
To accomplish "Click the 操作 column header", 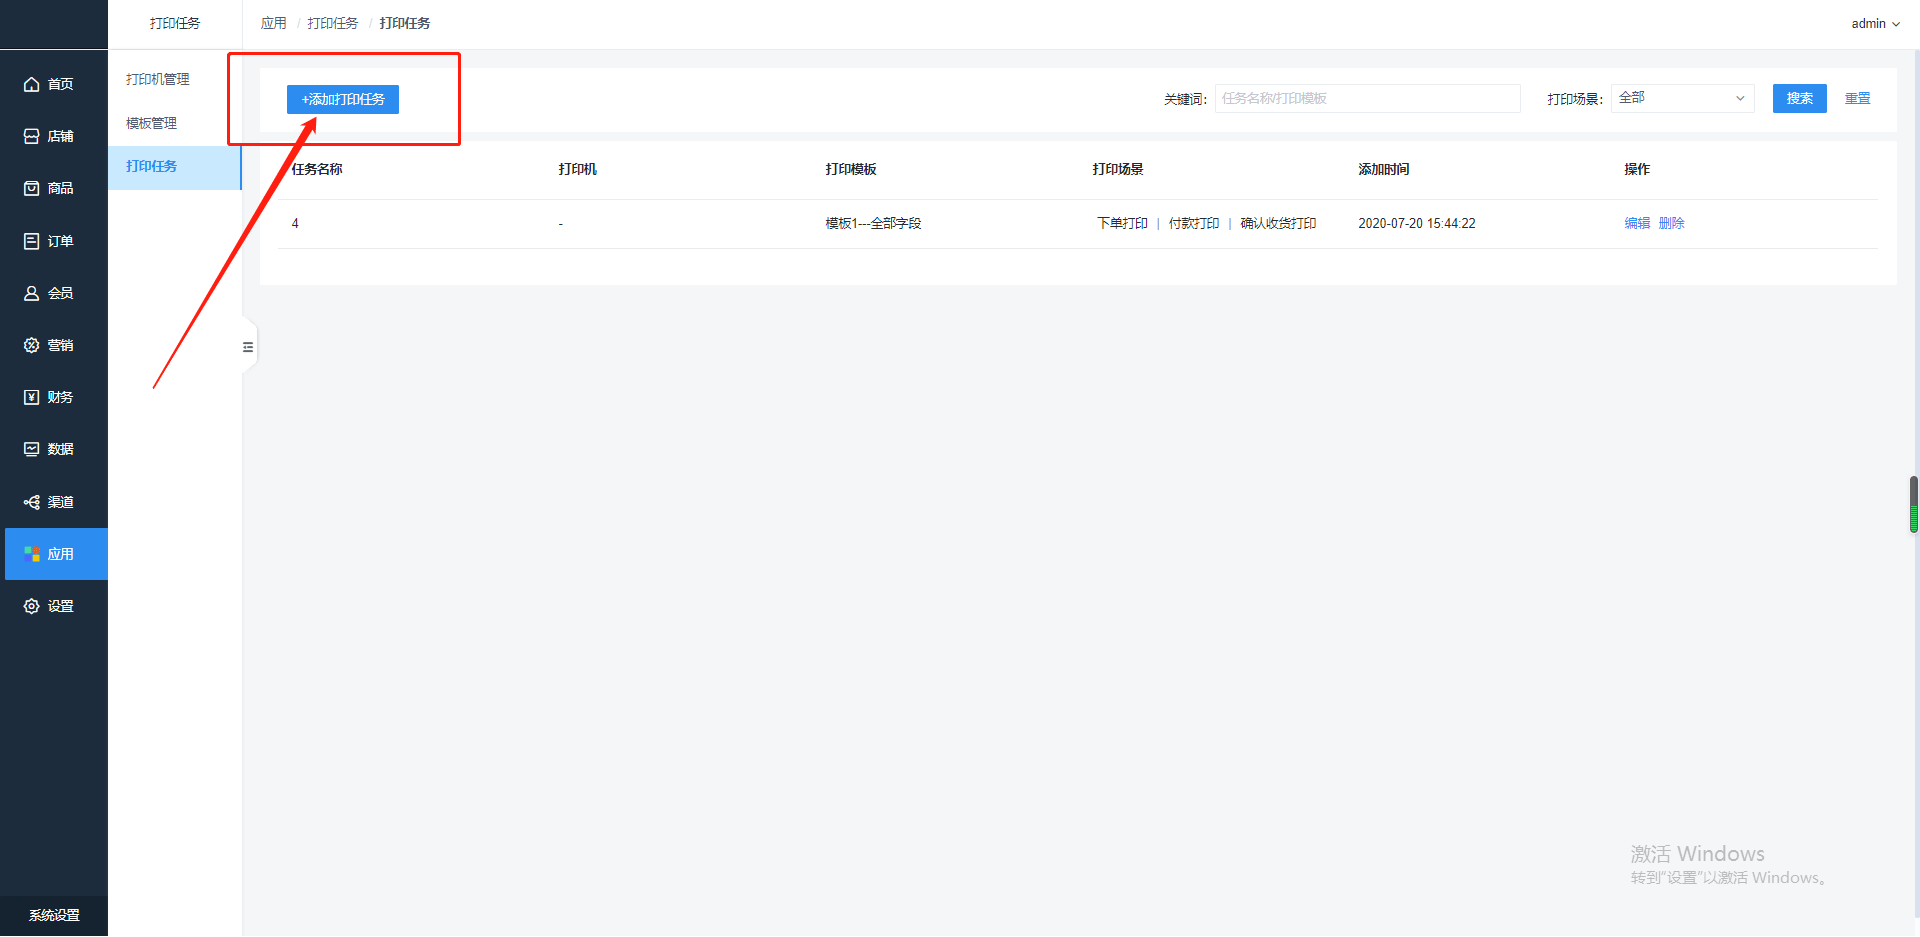I will (1637, 169).
